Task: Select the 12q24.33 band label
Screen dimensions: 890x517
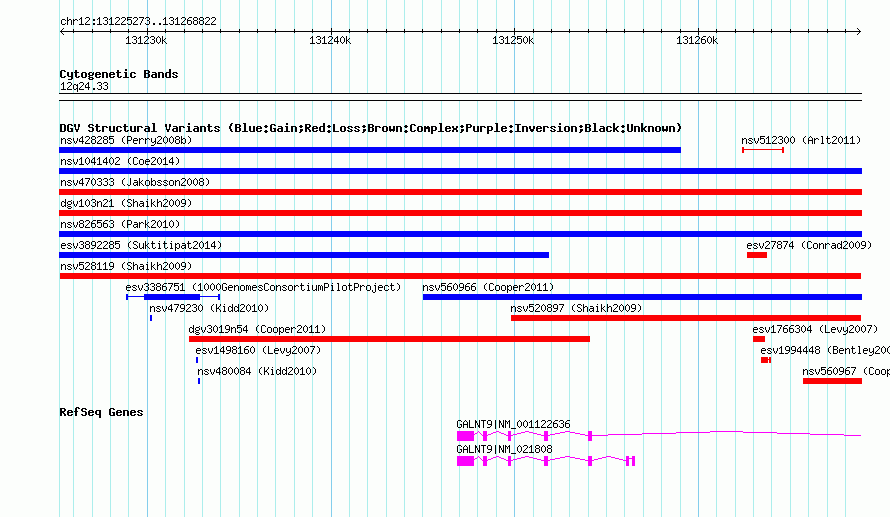Action: [84, 86]
